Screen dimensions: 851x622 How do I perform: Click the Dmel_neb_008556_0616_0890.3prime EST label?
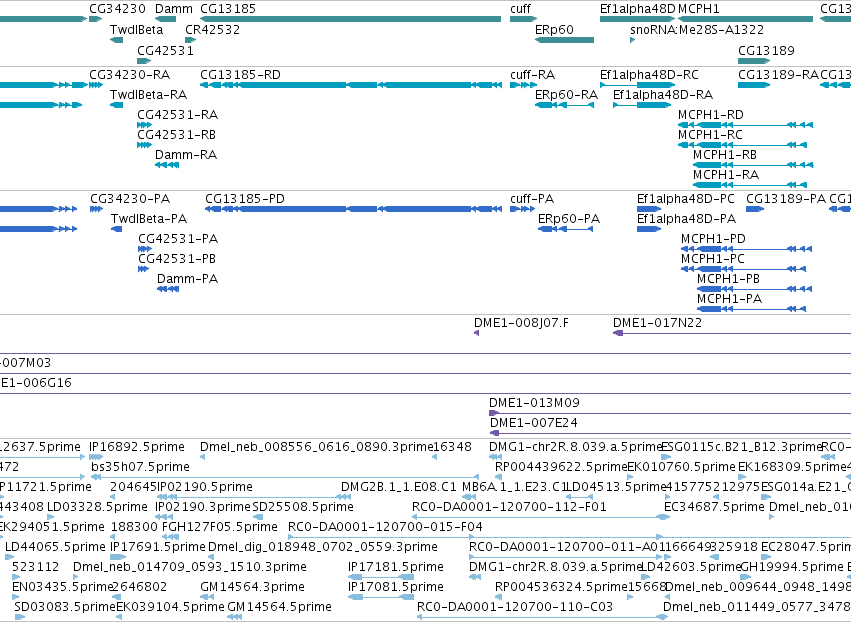[316, 447]
